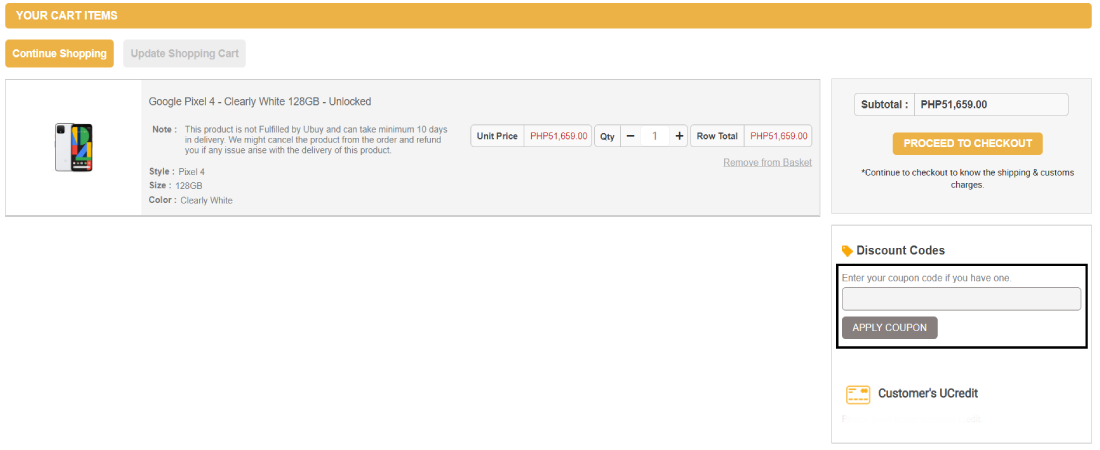1100x450 pixels.
Task: Click the Color: Clearly White attribute
Action: click(191, 200)
